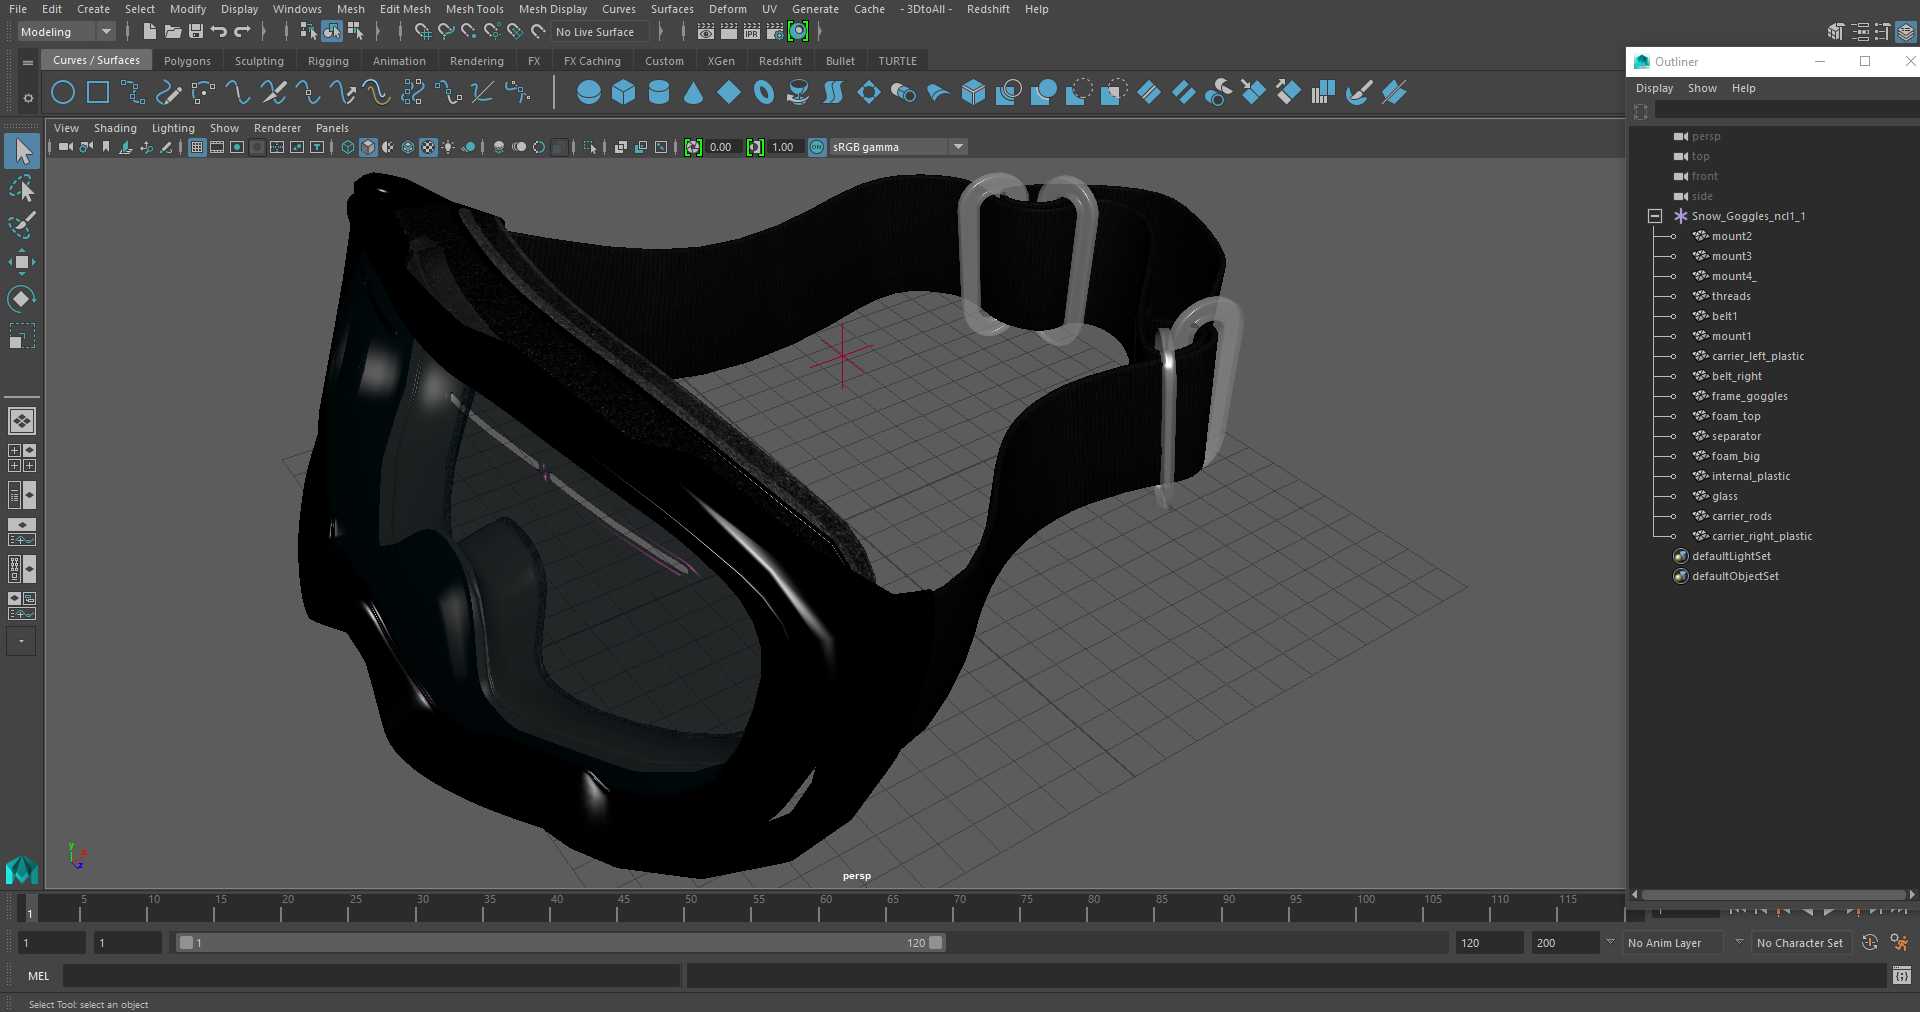
Task: Open the Deform menu
Action: [727, 9]
